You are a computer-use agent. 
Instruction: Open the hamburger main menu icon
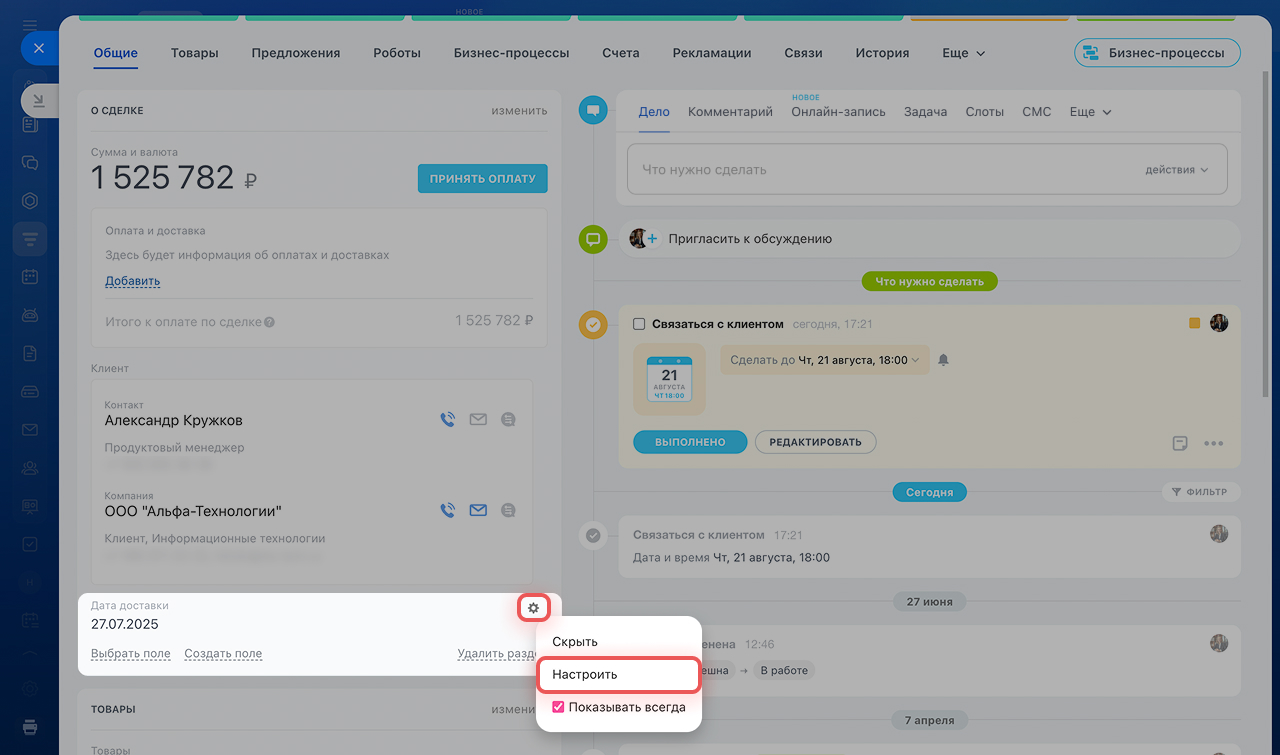coord(30,25)
